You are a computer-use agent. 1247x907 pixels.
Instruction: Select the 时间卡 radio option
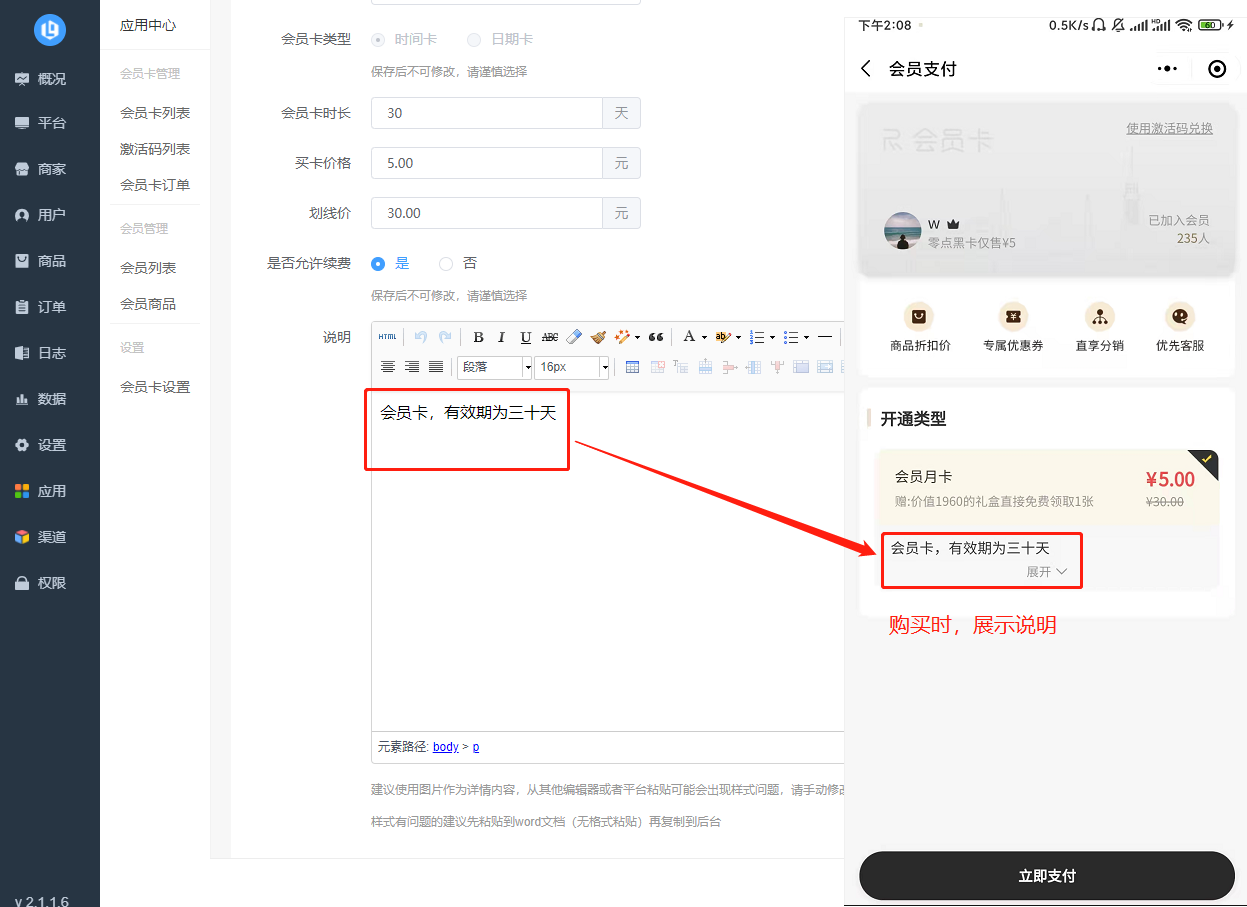point(378,39)
